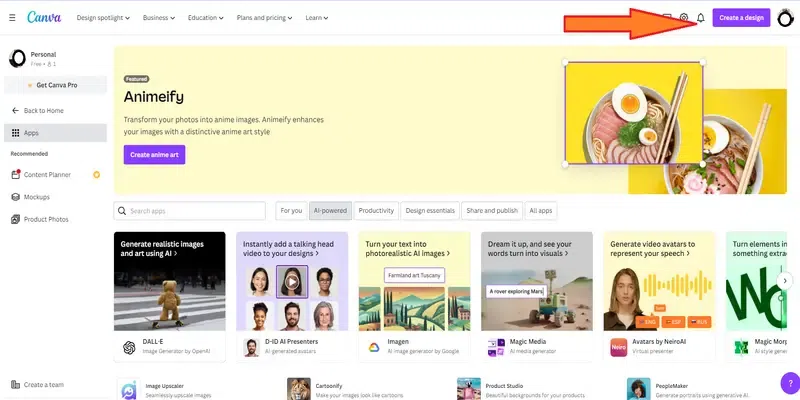Click 'Seamlessly upscale images' text
Viewport: 800px width, 400px height.
pyautogui.click(x=178, y=395)
